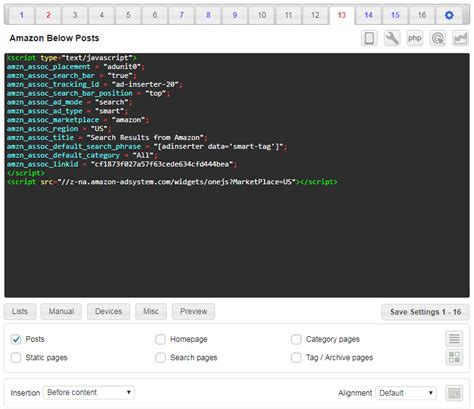Click the amzn_assoc_title code line
474x409 pixels.
pyautogui.click(x=107, y=137)
